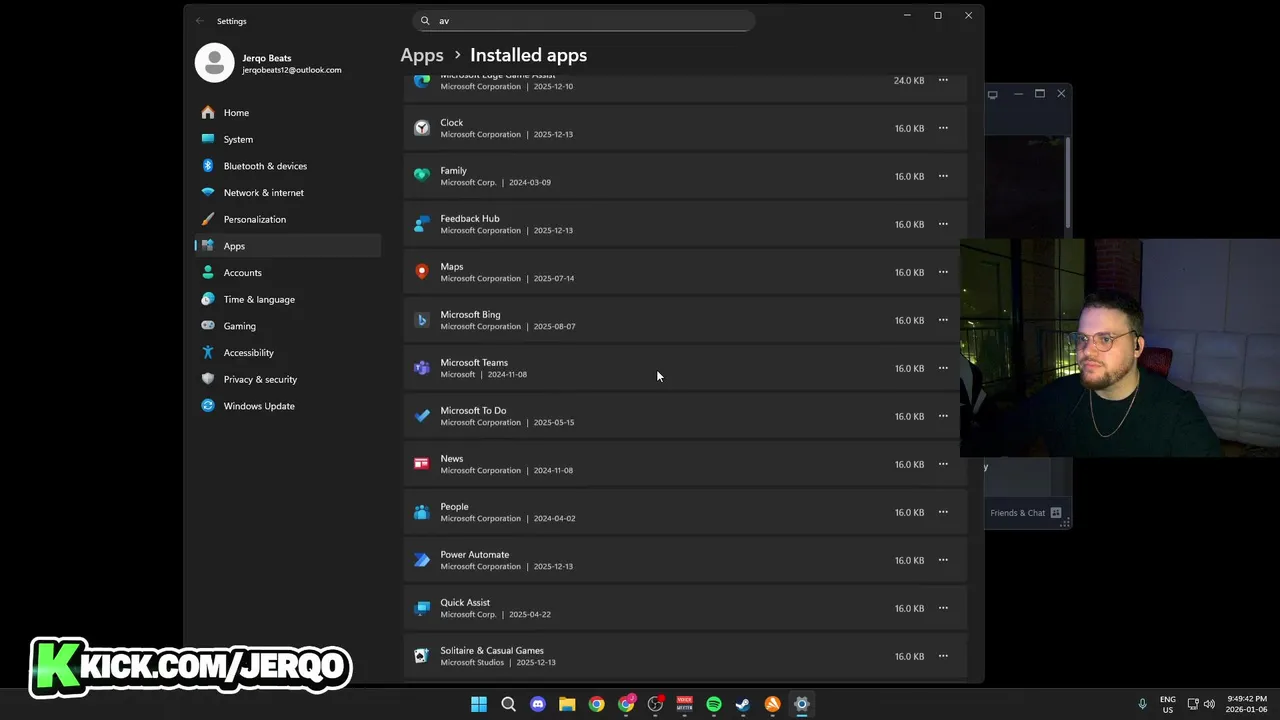Click the microphone icon in system tray
The height and width of the screenshot is (720, 1280).
click(1142, 704)
